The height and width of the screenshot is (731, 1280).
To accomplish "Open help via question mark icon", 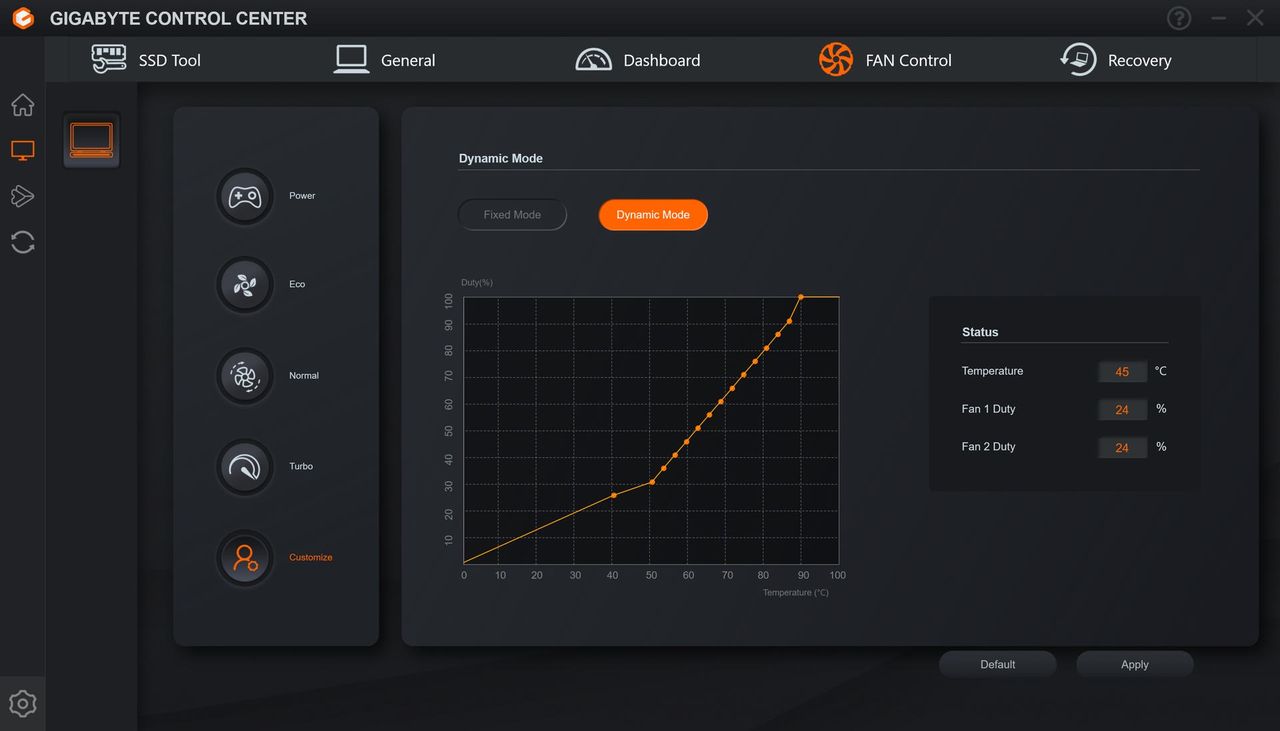I will coord(1180,18).
